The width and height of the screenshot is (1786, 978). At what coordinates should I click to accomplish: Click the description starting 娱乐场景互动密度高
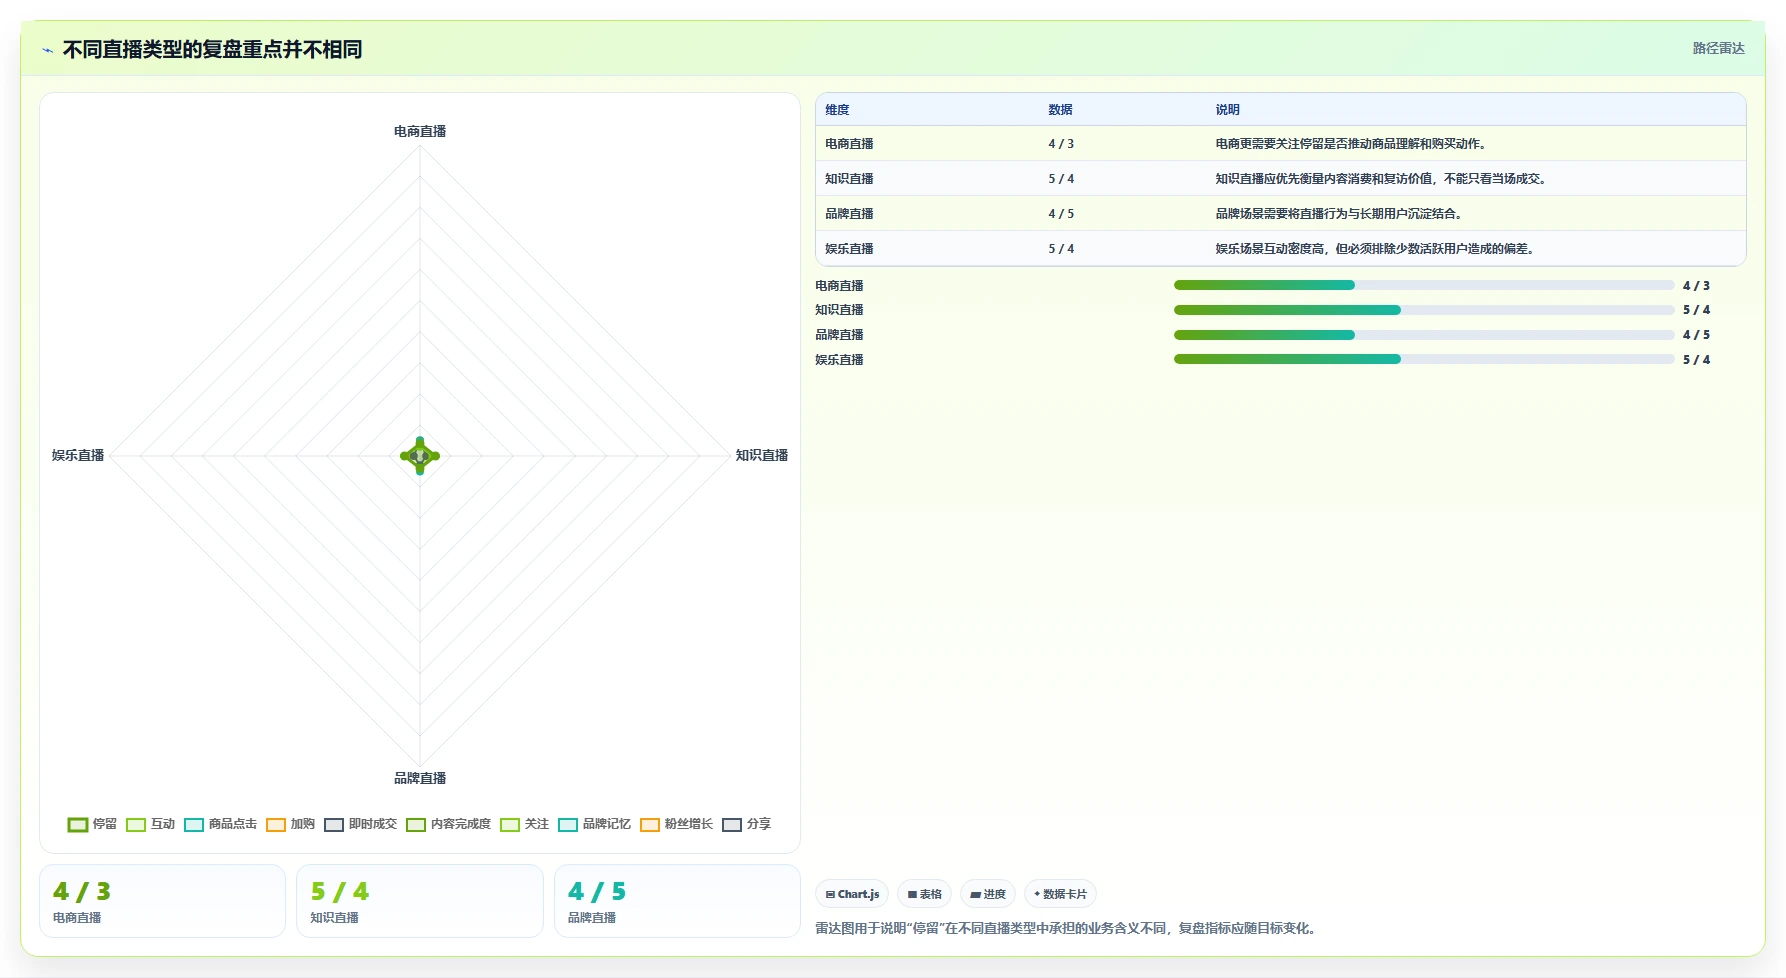(1376, 249)
